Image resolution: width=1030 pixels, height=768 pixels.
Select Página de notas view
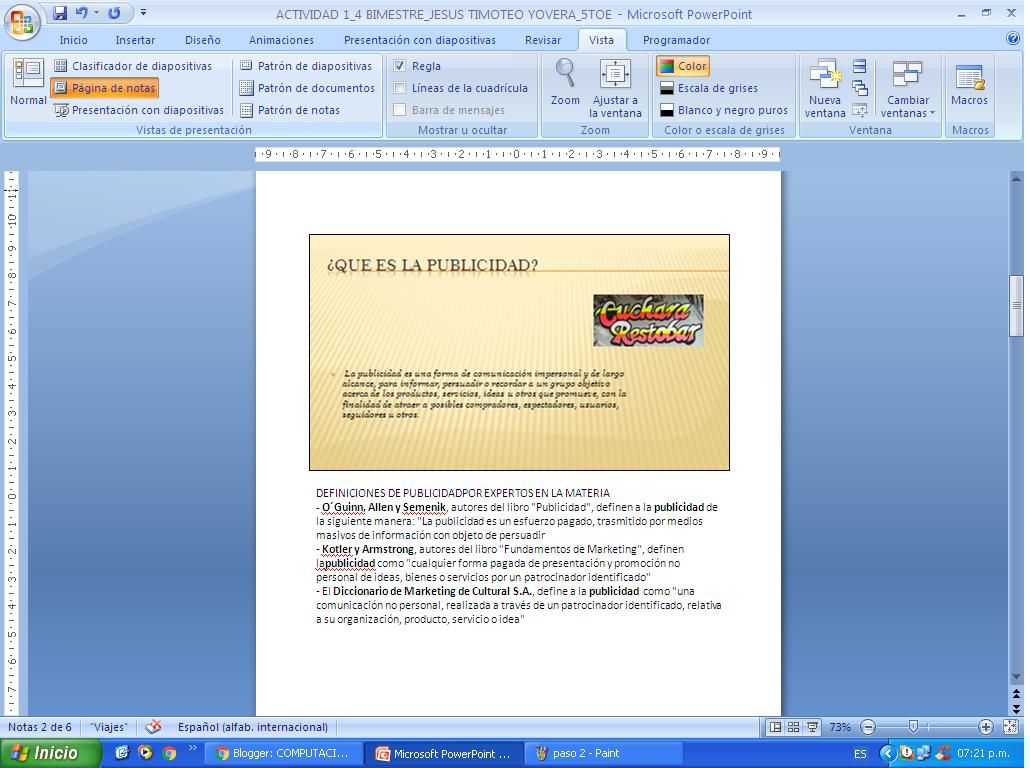[x=104, y=87]
